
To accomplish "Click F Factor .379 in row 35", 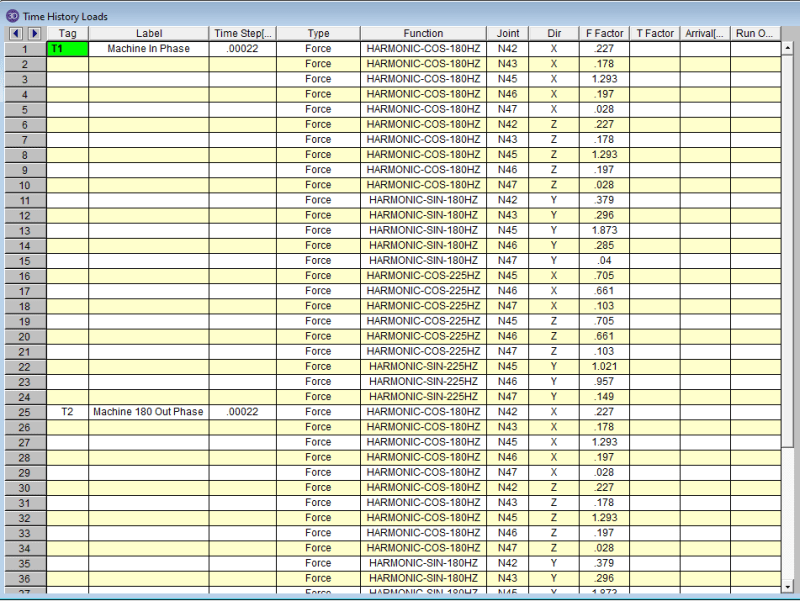I will (605, 563).
